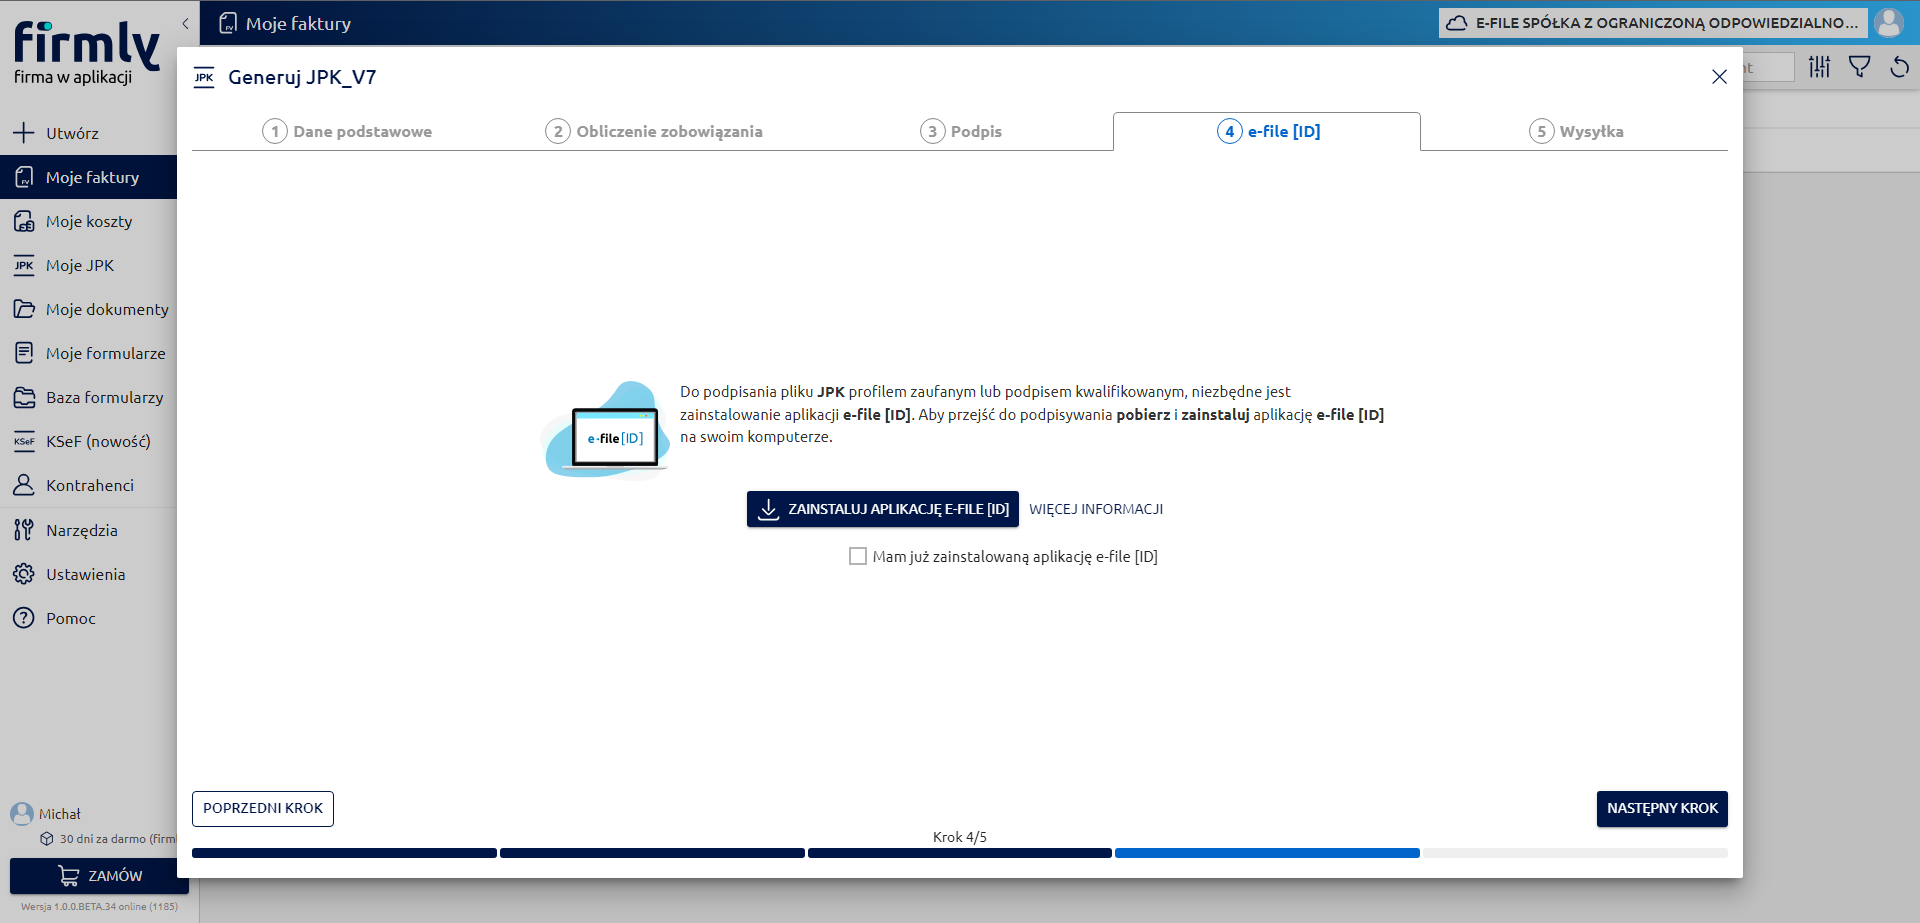Open Moje dokumenty menu item

click(88, 309)
